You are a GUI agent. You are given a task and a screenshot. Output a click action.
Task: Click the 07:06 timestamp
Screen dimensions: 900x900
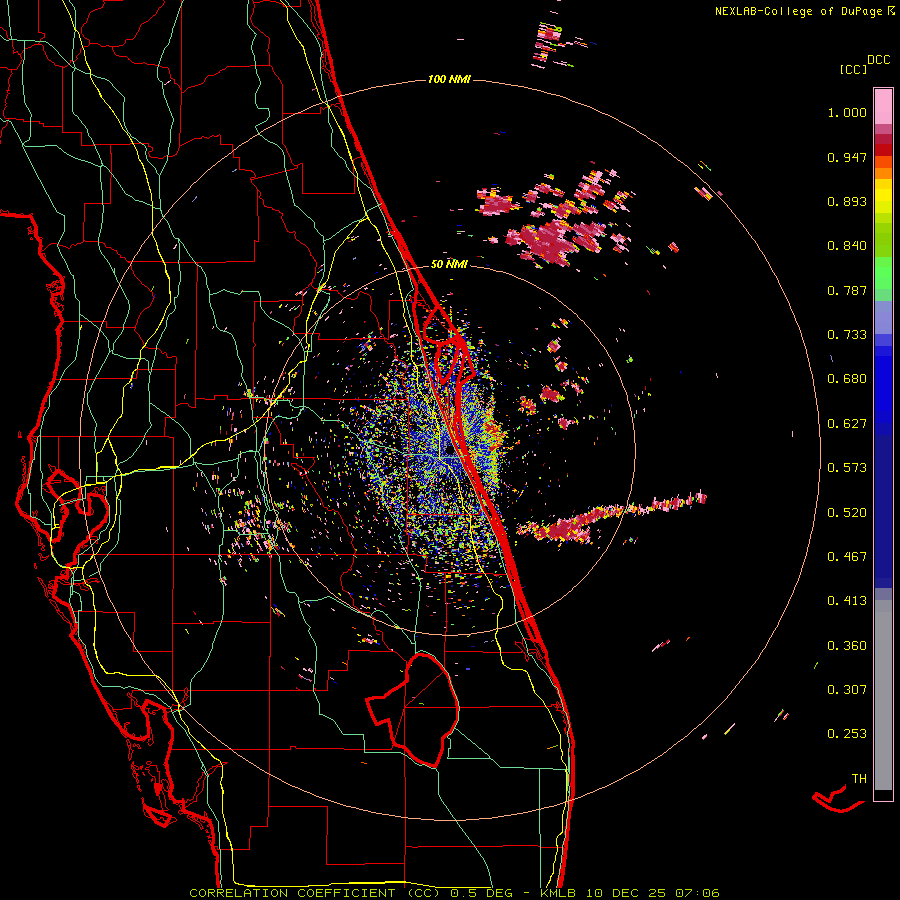click(696, 893)
